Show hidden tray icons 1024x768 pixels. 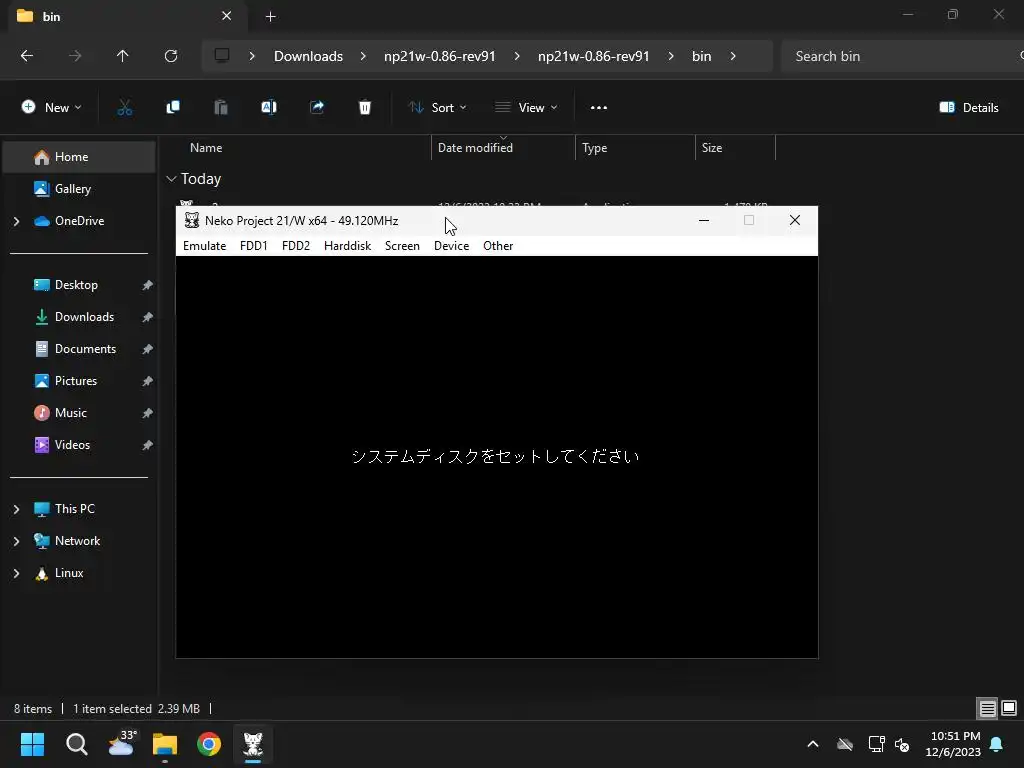pos(813,744)
